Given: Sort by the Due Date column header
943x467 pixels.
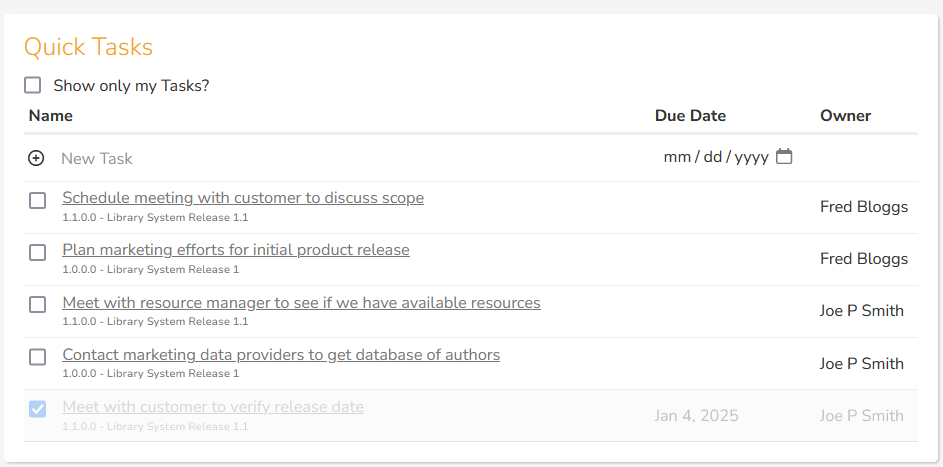Looking at the screenshot, I should pyautogui.click(x=690, y=116).
